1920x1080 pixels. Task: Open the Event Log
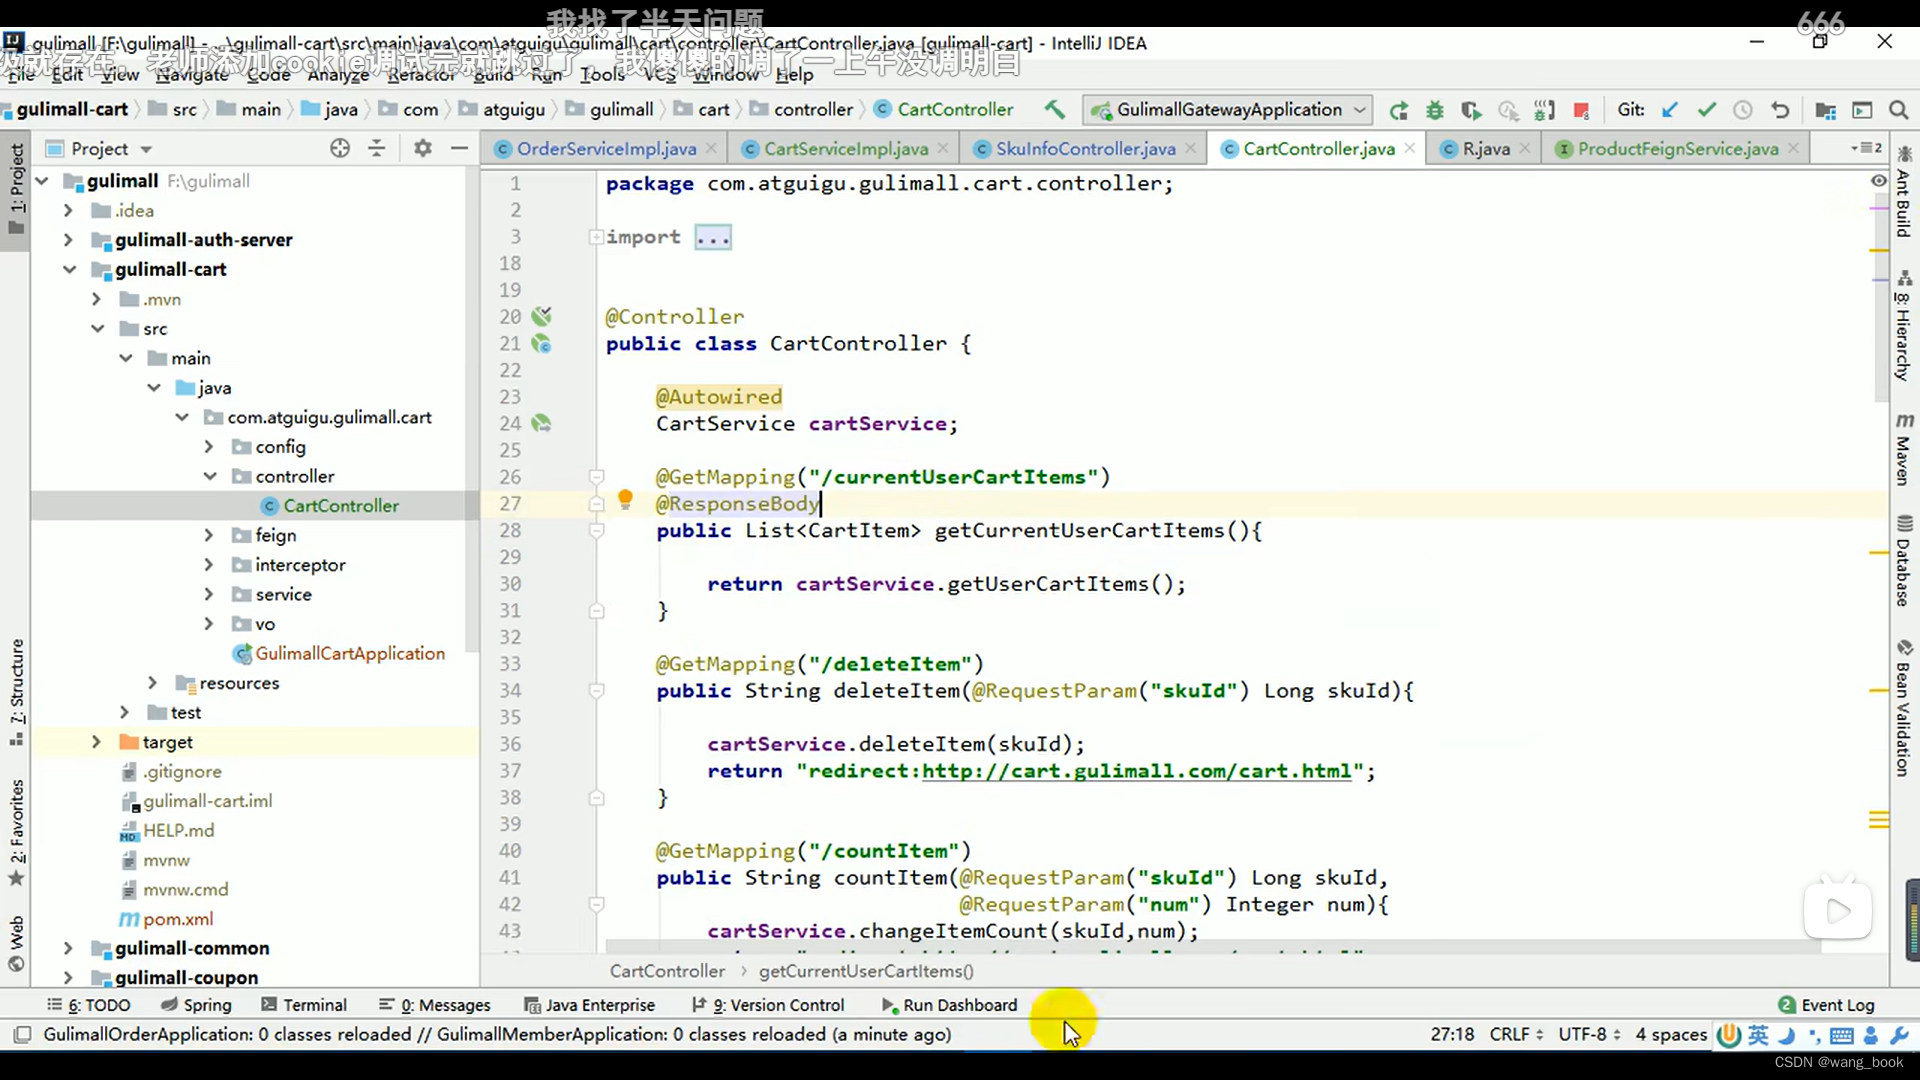(1826, 1005)
